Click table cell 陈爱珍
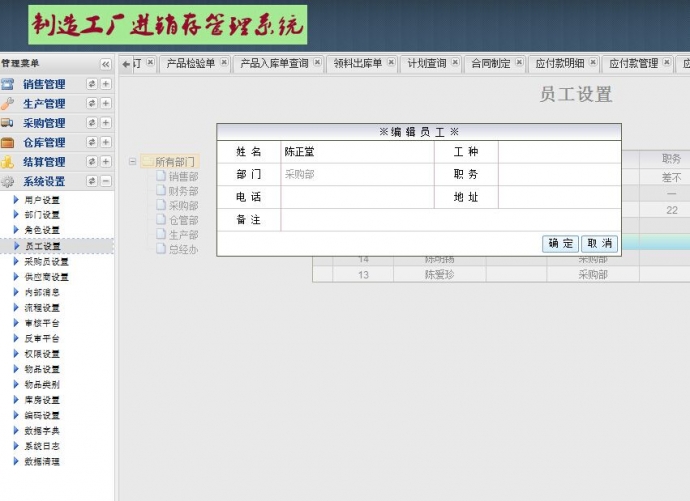This screenshot has height=501, width=690. (x=440, y=275)
